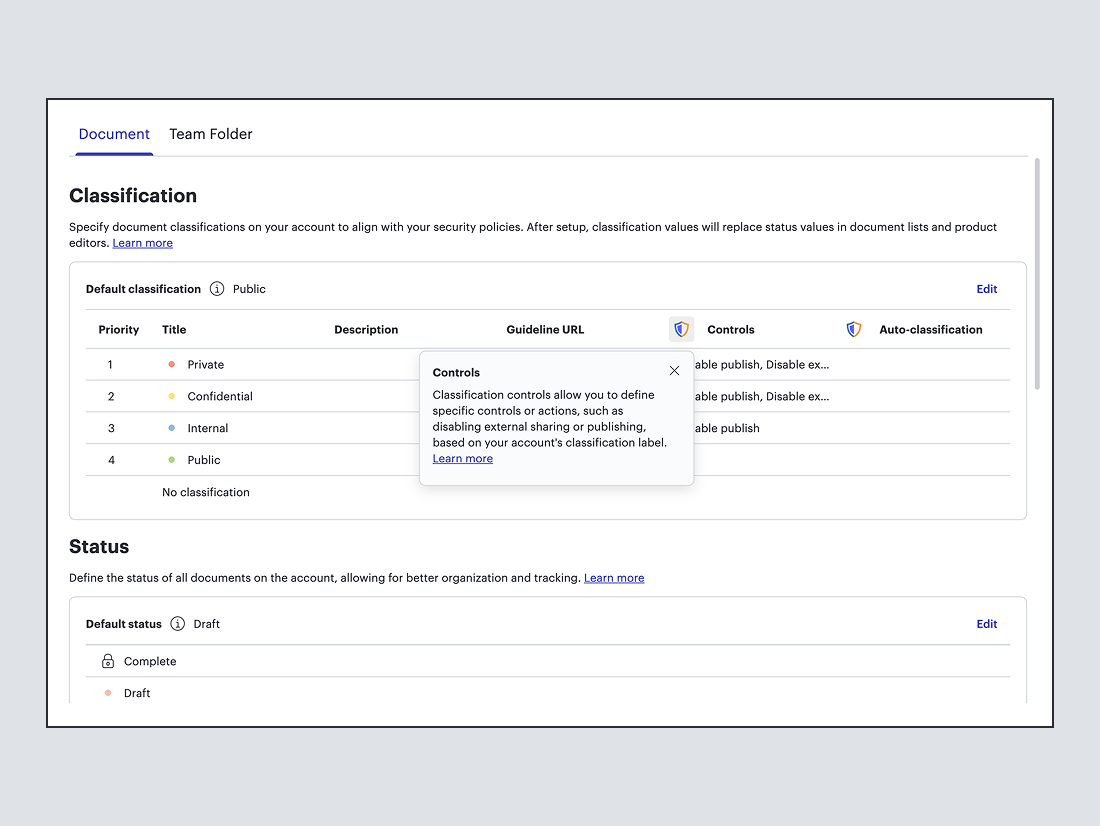Click the green dot for Public classification
This screenshot has width=1100, height=826.
tap(172, 460)
